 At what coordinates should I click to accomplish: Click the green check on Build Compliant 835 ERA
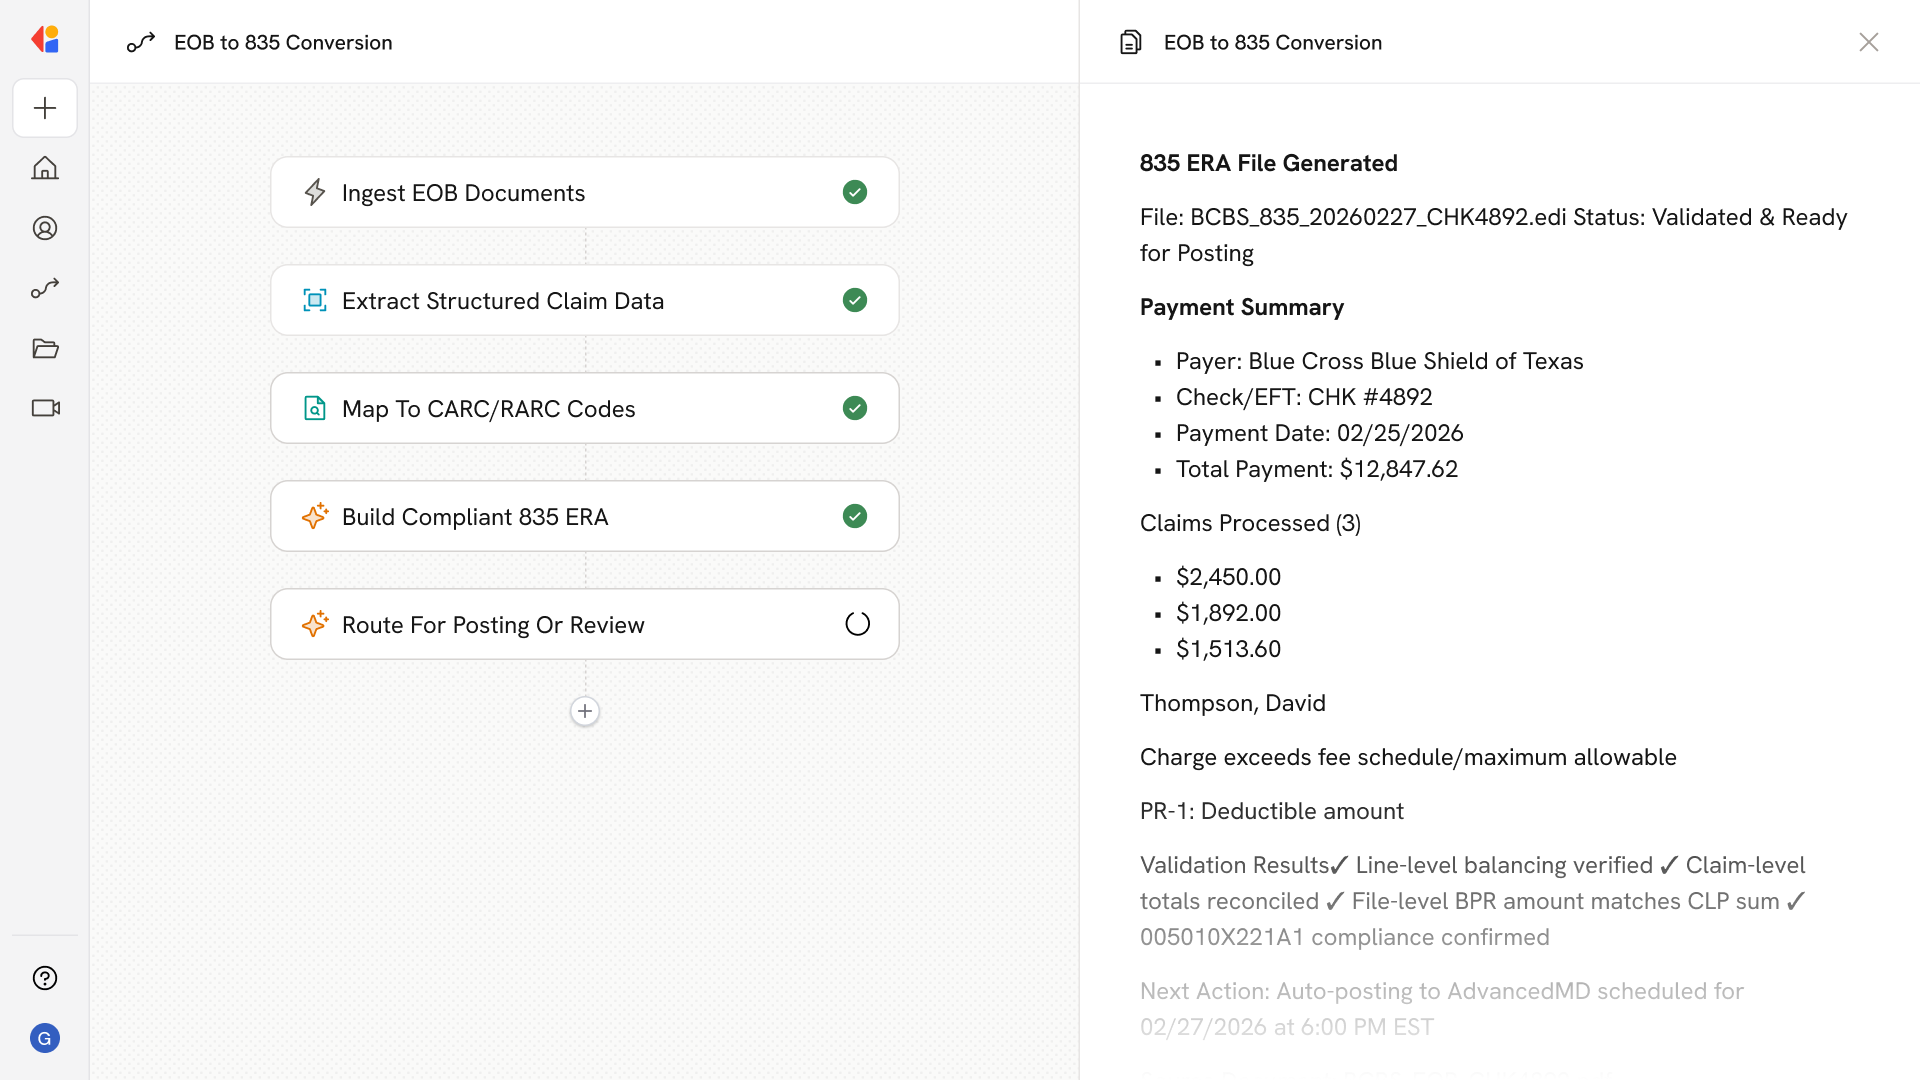click(x=855, y=516)
